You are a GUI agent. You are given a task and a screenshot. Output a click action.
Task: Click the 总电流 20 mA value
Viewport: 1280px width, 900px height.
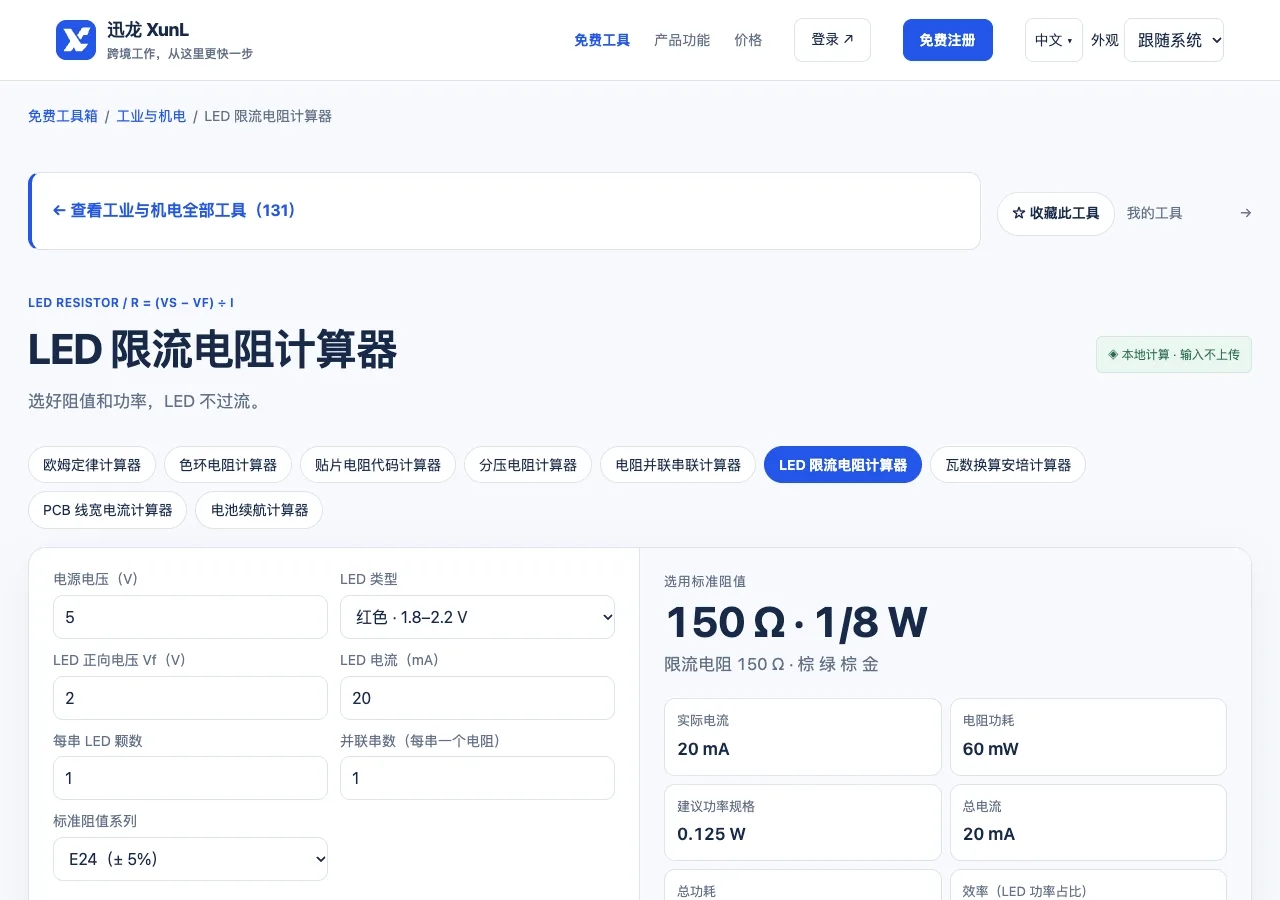click(x=989, y=834)
